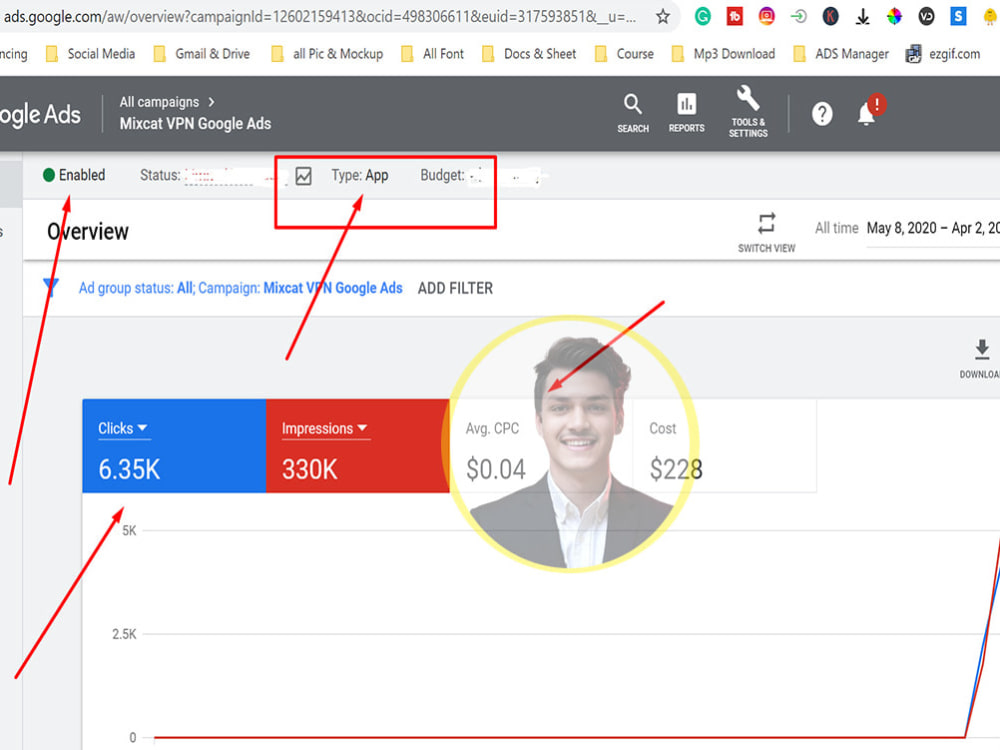1000x750 pixels.
Task: Open the Grammarly extension icon
Action: click(x=703, y=17)
